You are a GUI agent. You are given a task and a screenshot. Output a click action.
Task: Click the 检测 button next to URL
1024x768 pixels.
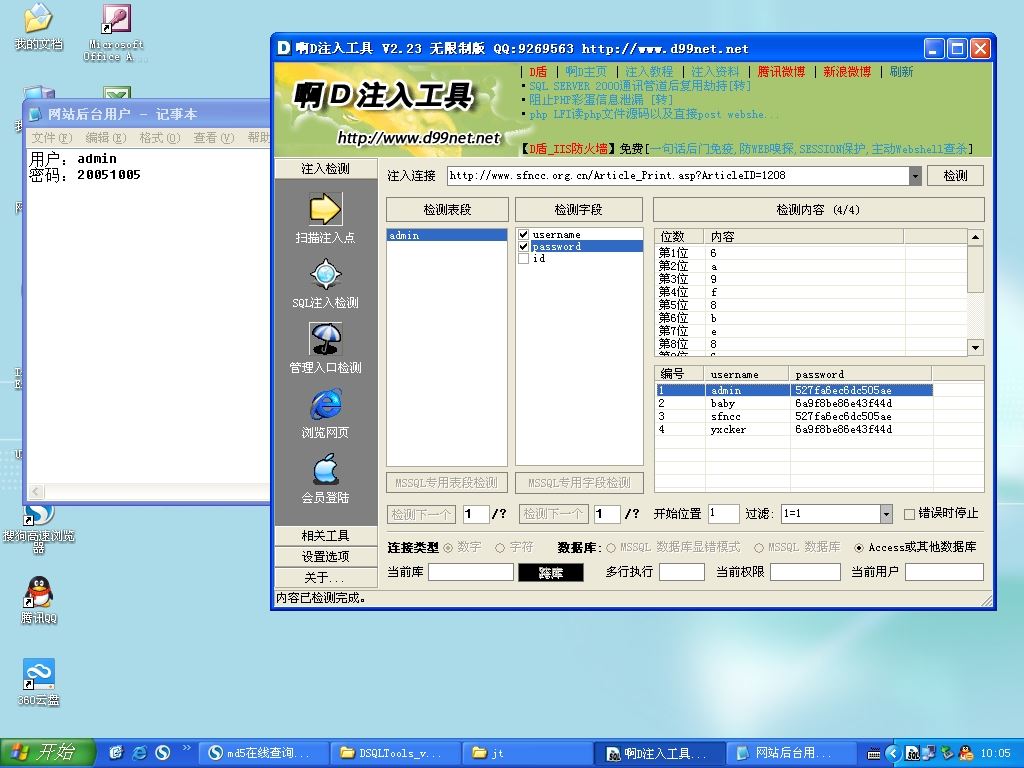tap(955, 176)
